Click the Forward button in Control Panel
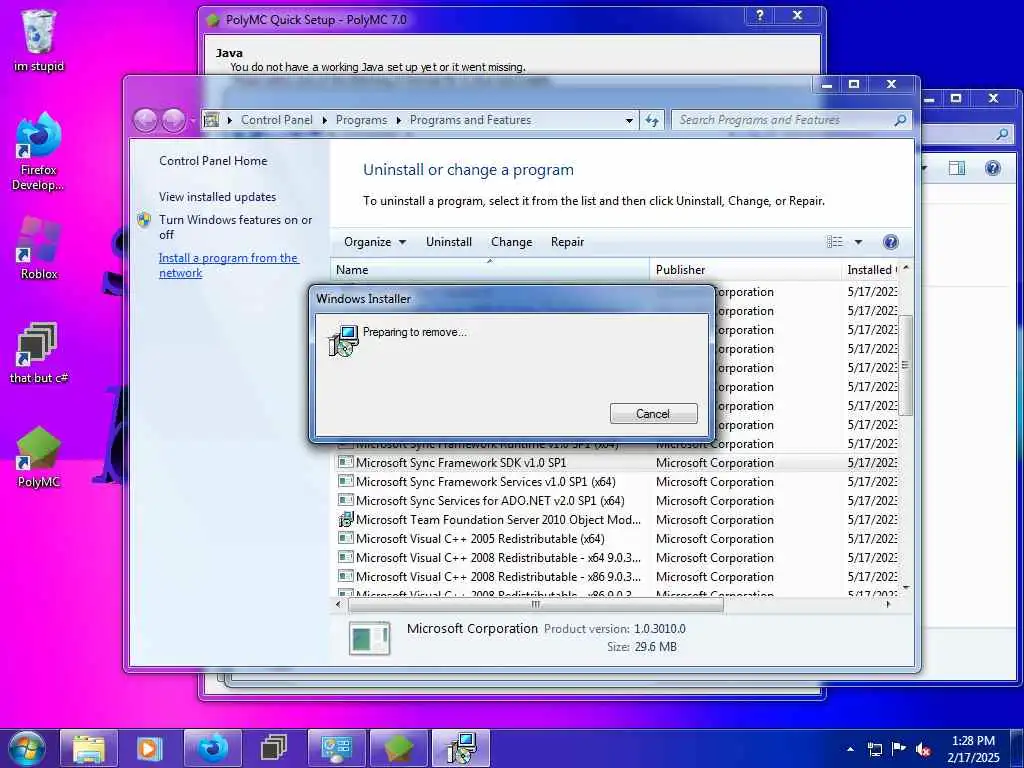The image size is (1024, 768). point(173,120)
